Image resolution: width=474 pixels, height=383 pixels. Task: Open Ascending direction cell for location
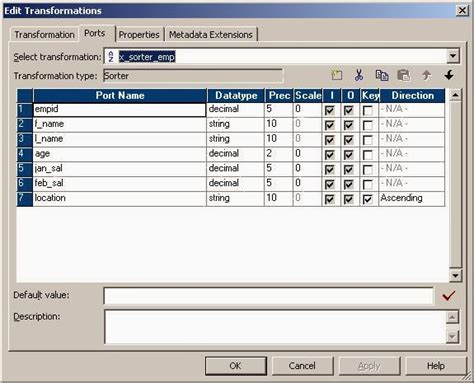[412, 199]
